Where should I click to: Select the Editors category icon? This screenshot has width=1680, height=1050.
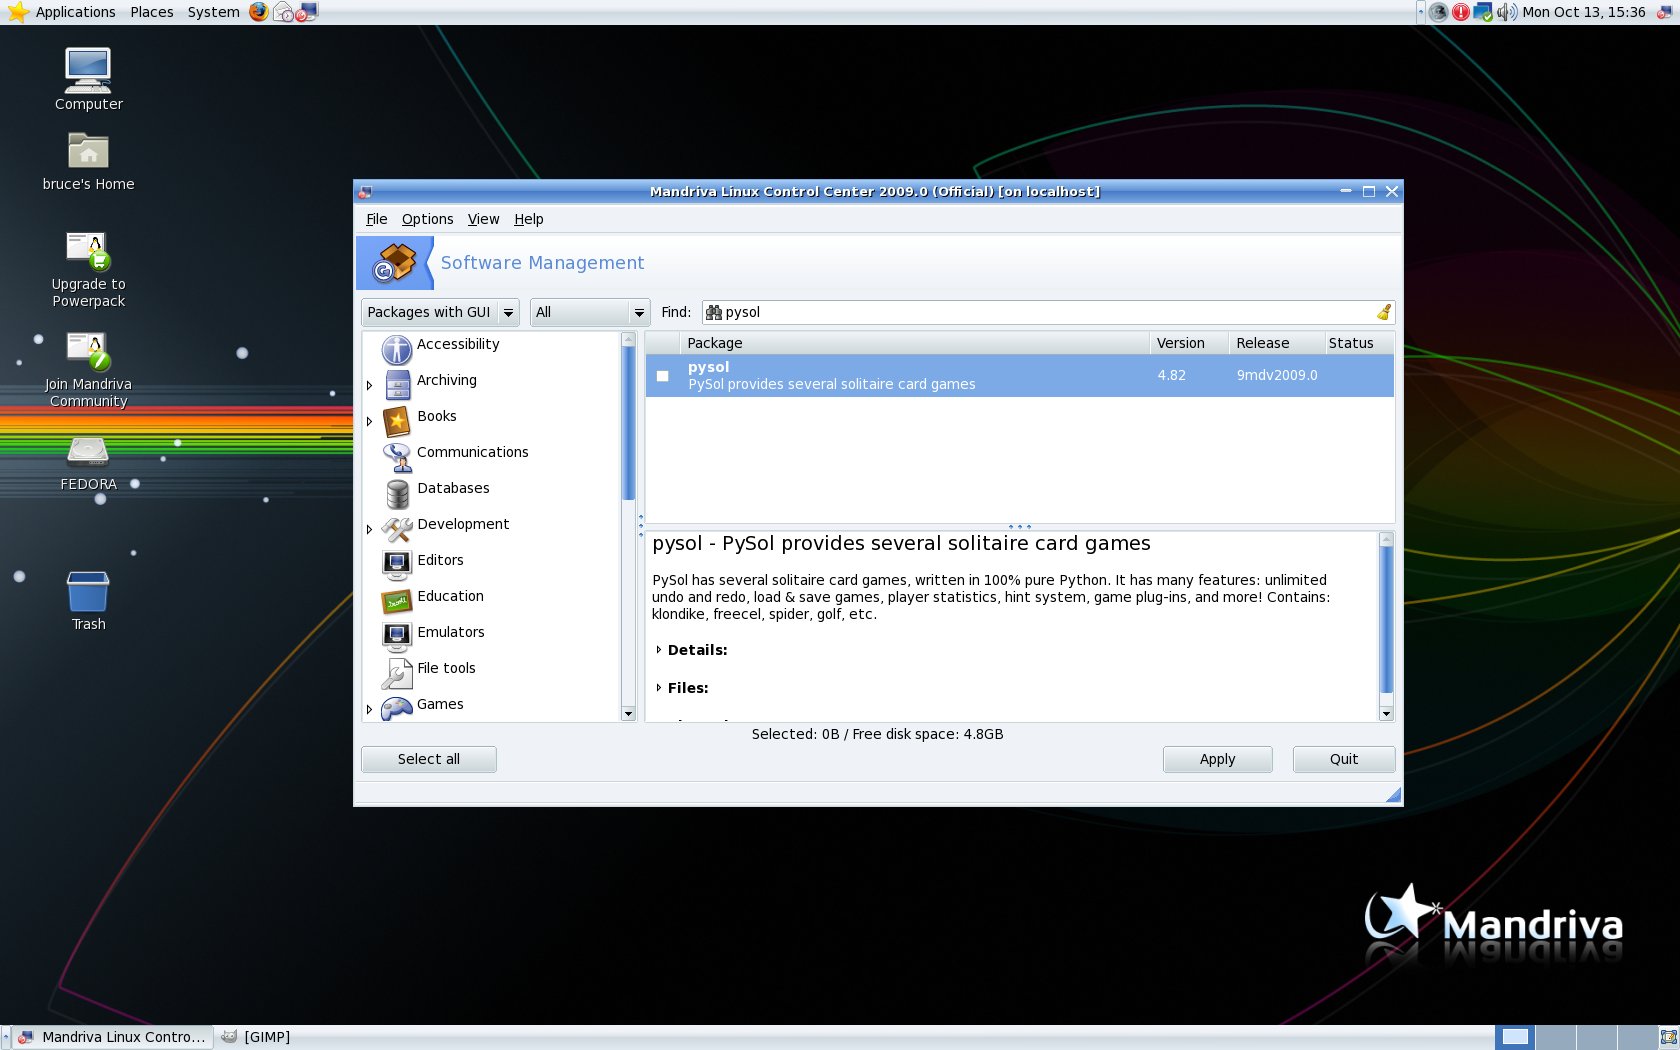tap(397, 565)
